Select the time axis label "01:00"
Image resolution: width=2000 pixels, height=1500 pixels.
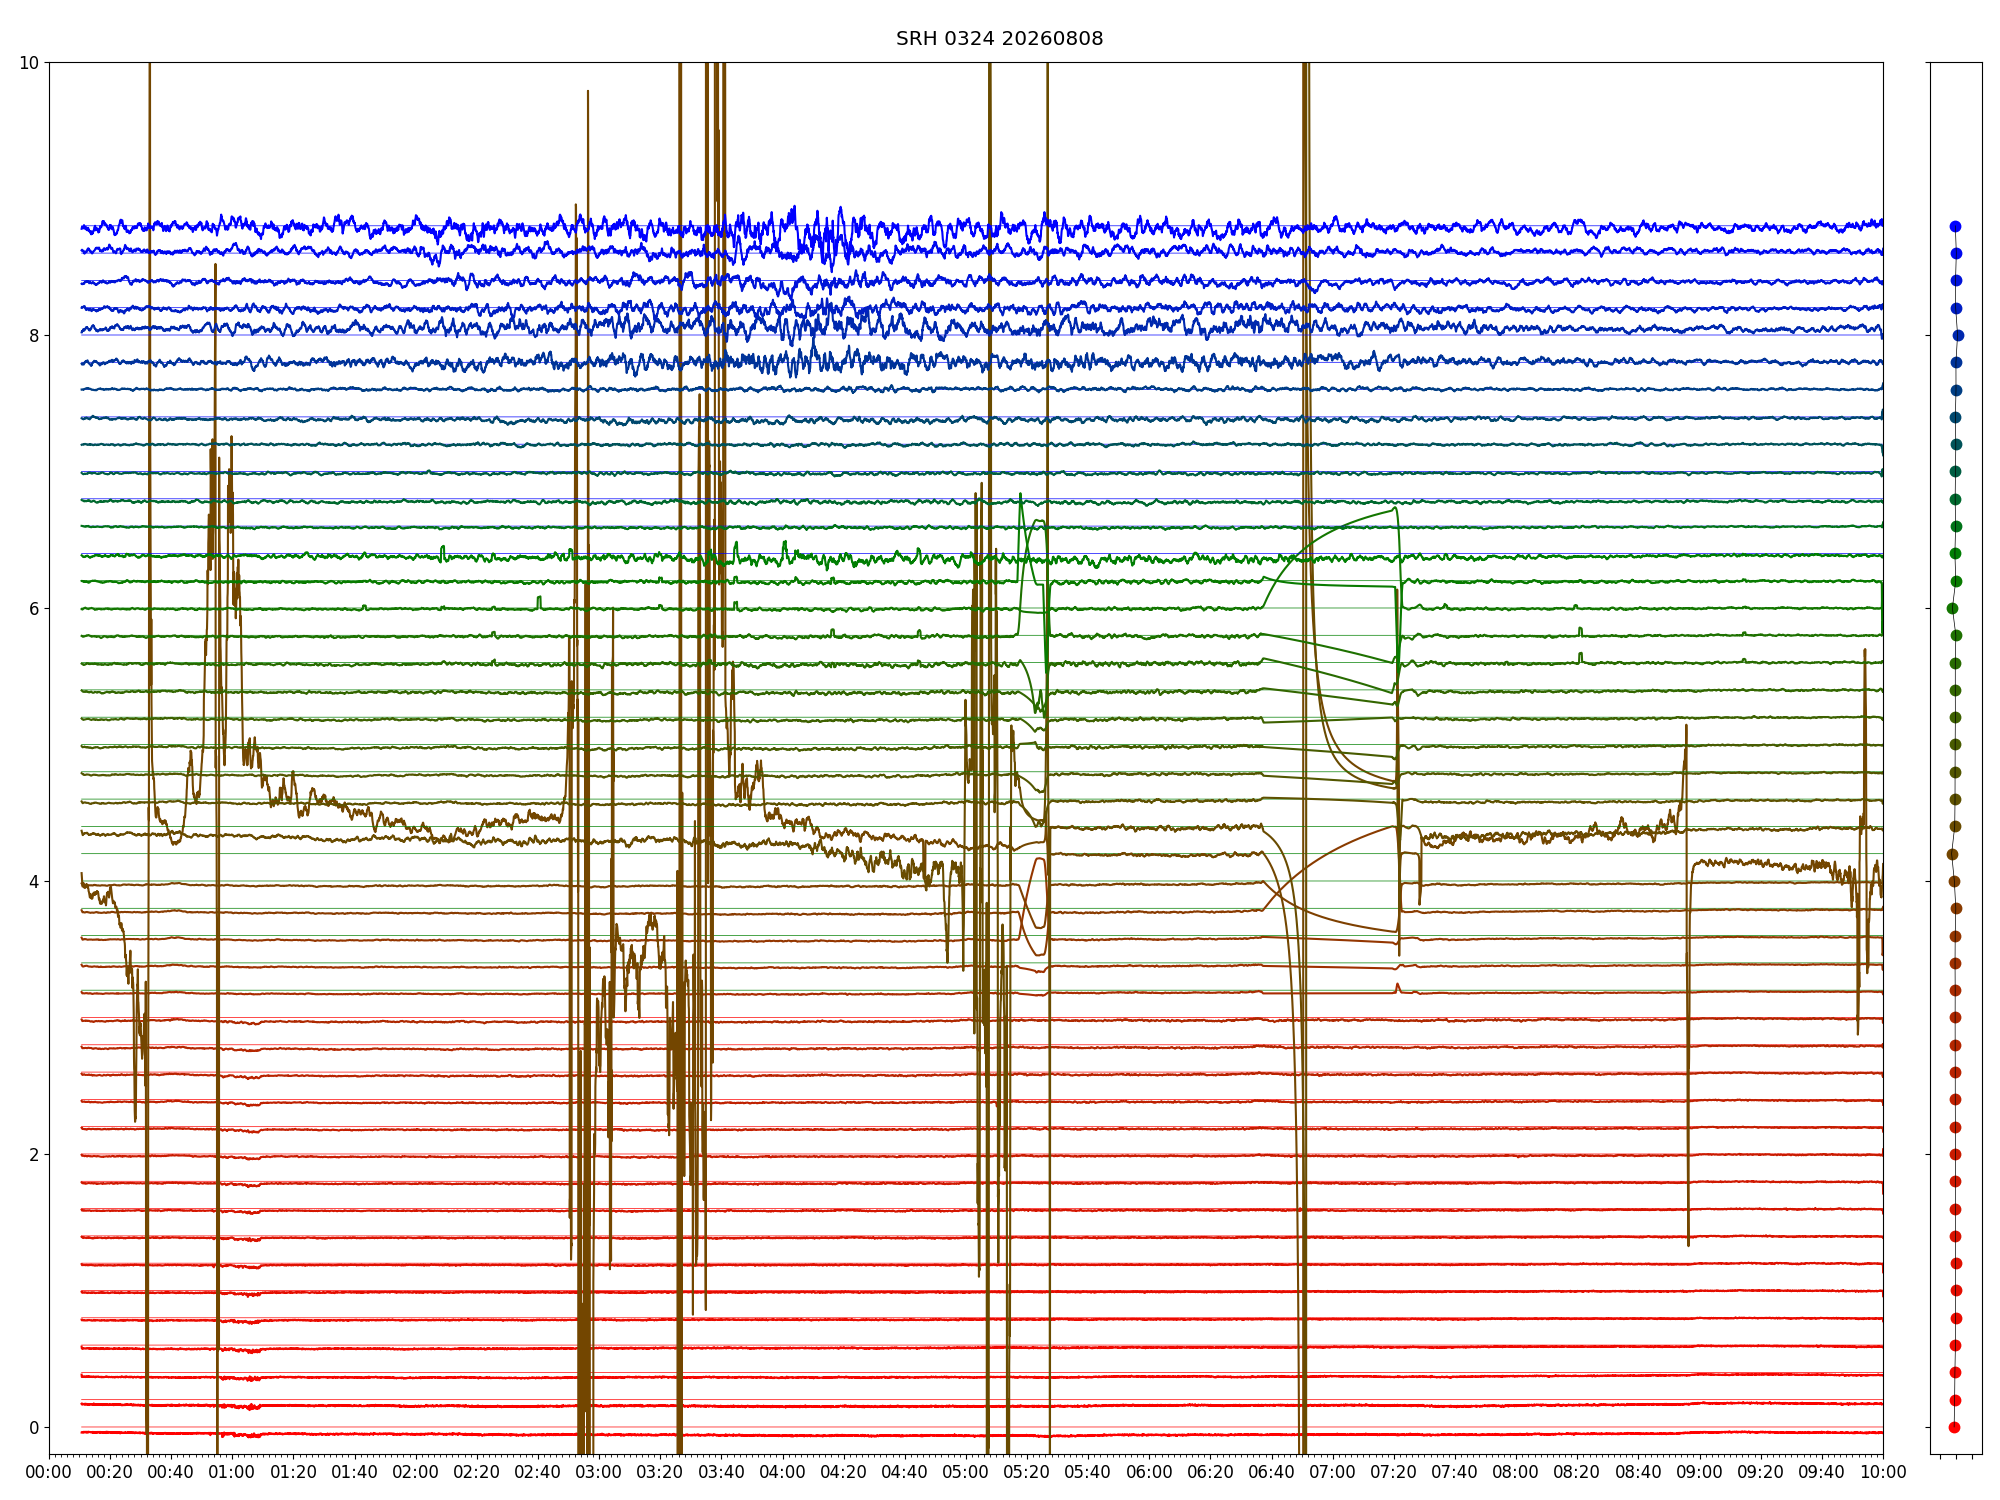coord(232,1473)
